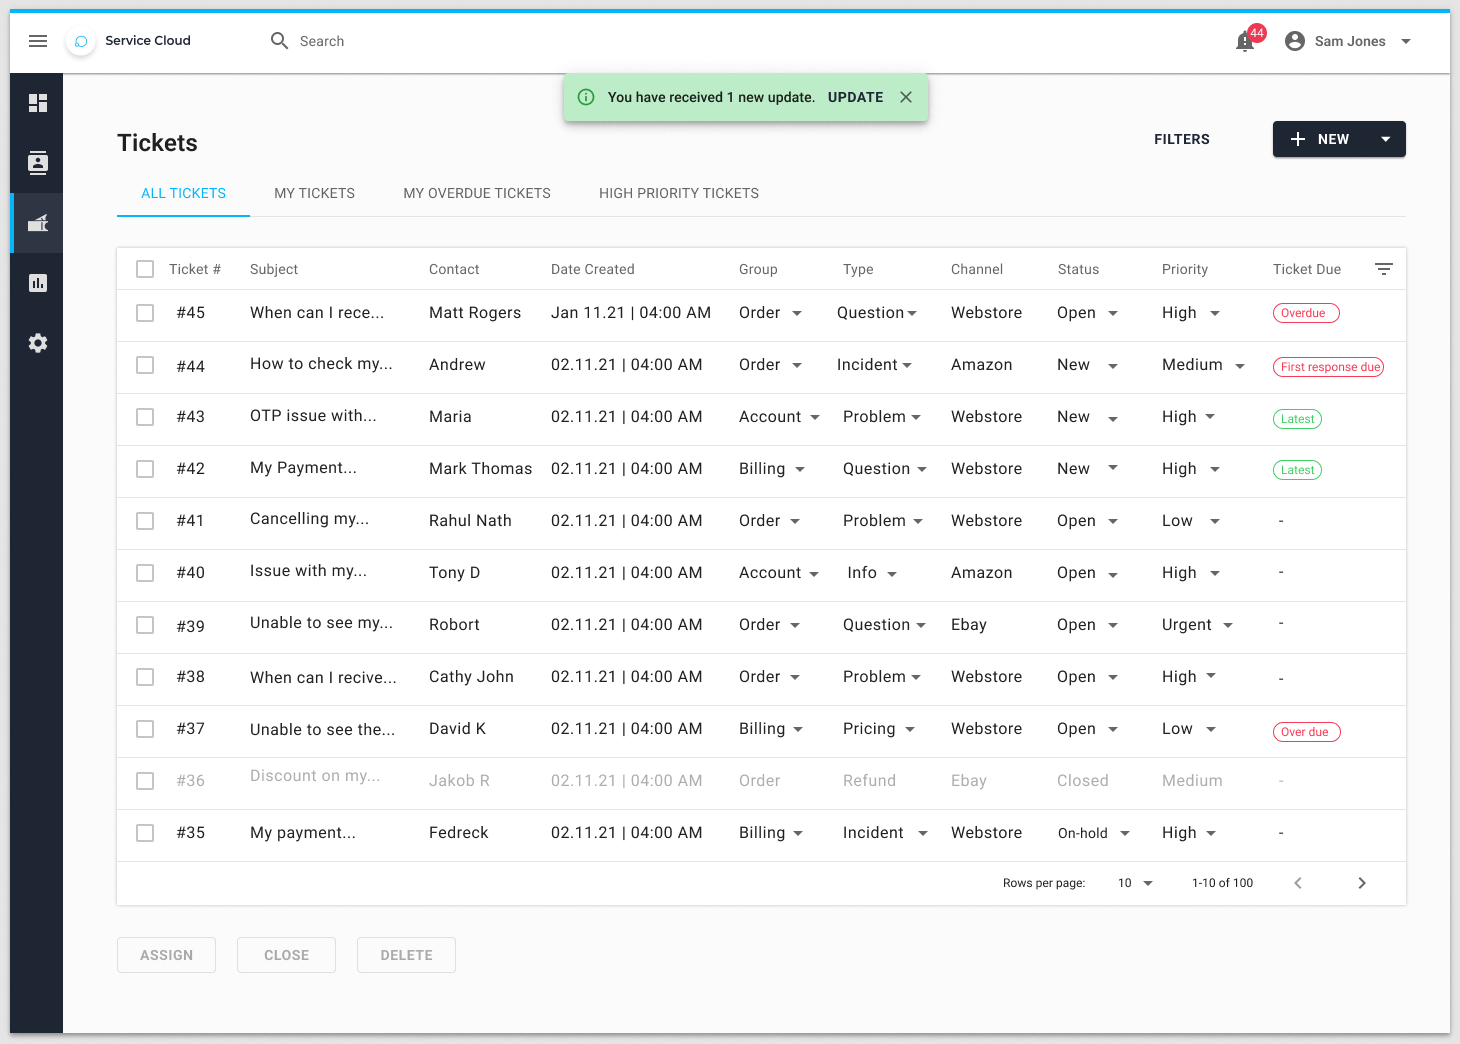Go to the previous page arrow

point(1298,883)
